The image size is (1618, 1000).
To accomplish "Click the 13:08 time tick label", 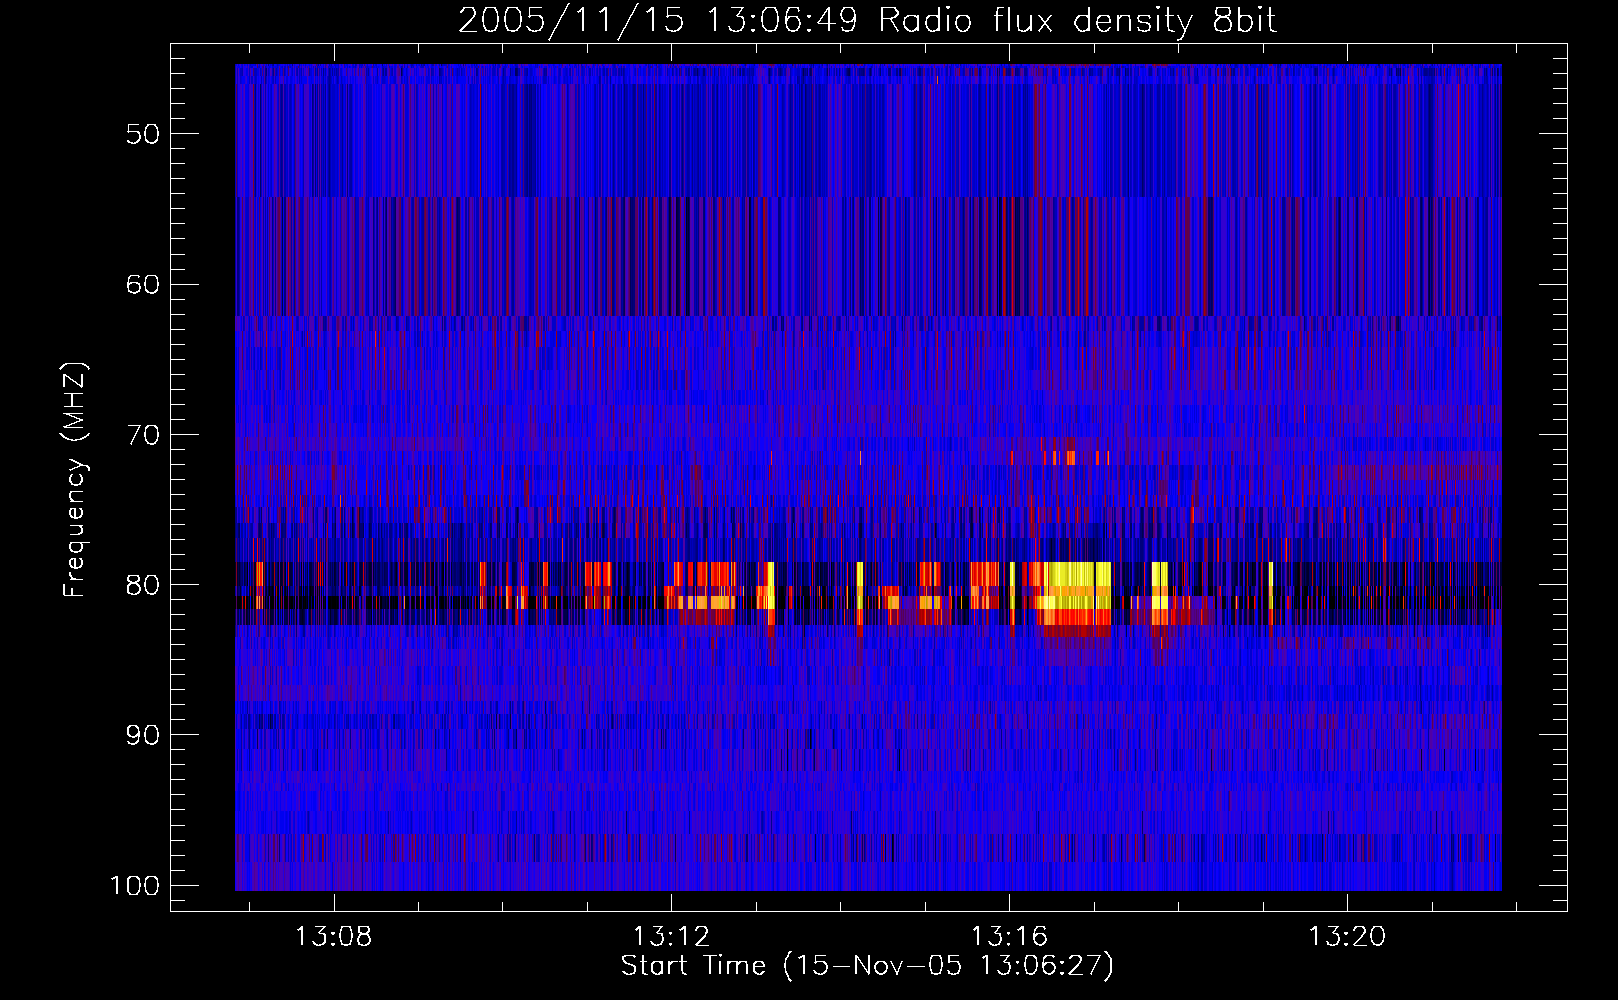I will tap(333, 936).
